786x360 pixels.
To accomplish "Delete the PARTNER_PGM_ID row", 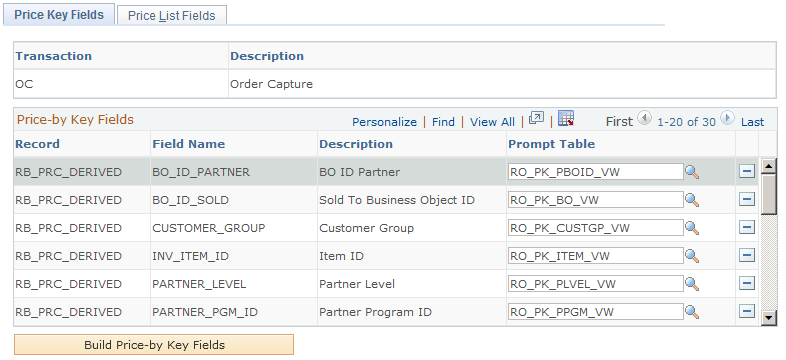I will tap(747, 312).
